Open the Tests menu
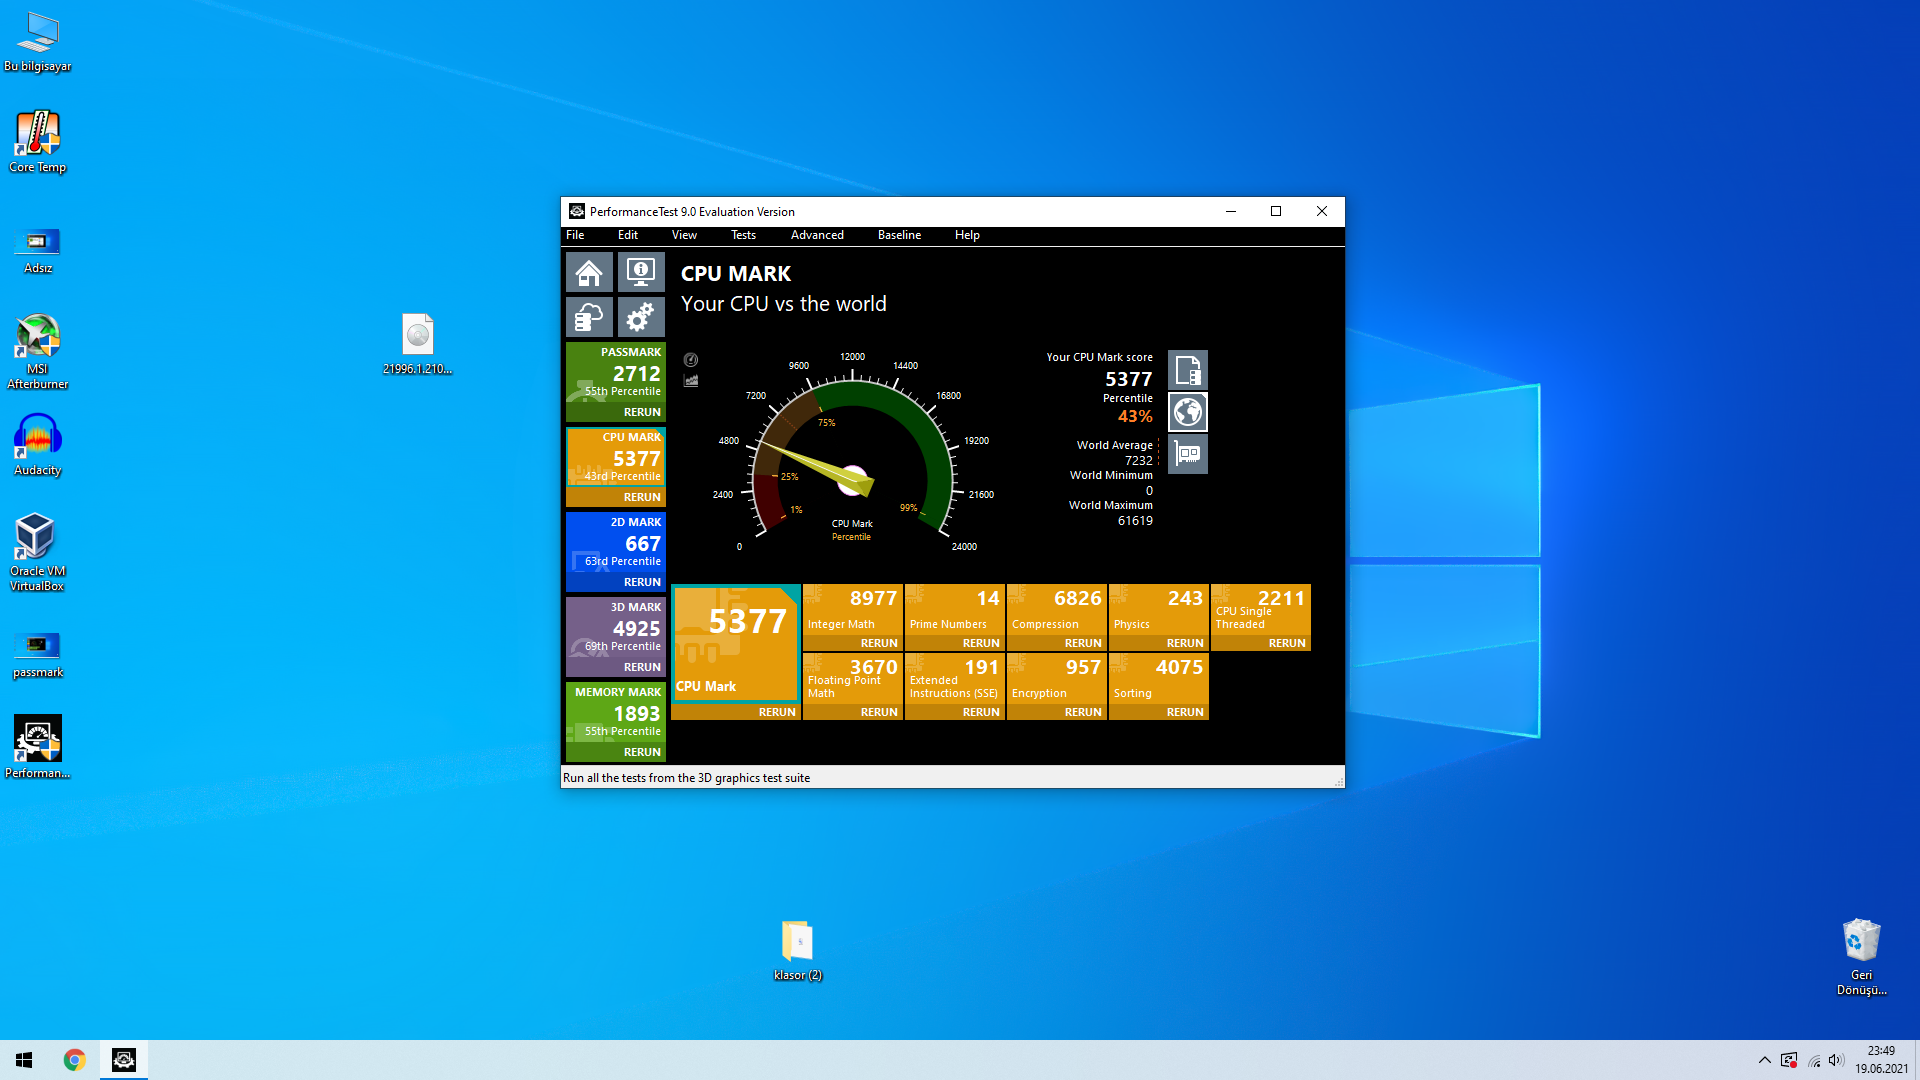 (743, 235)
